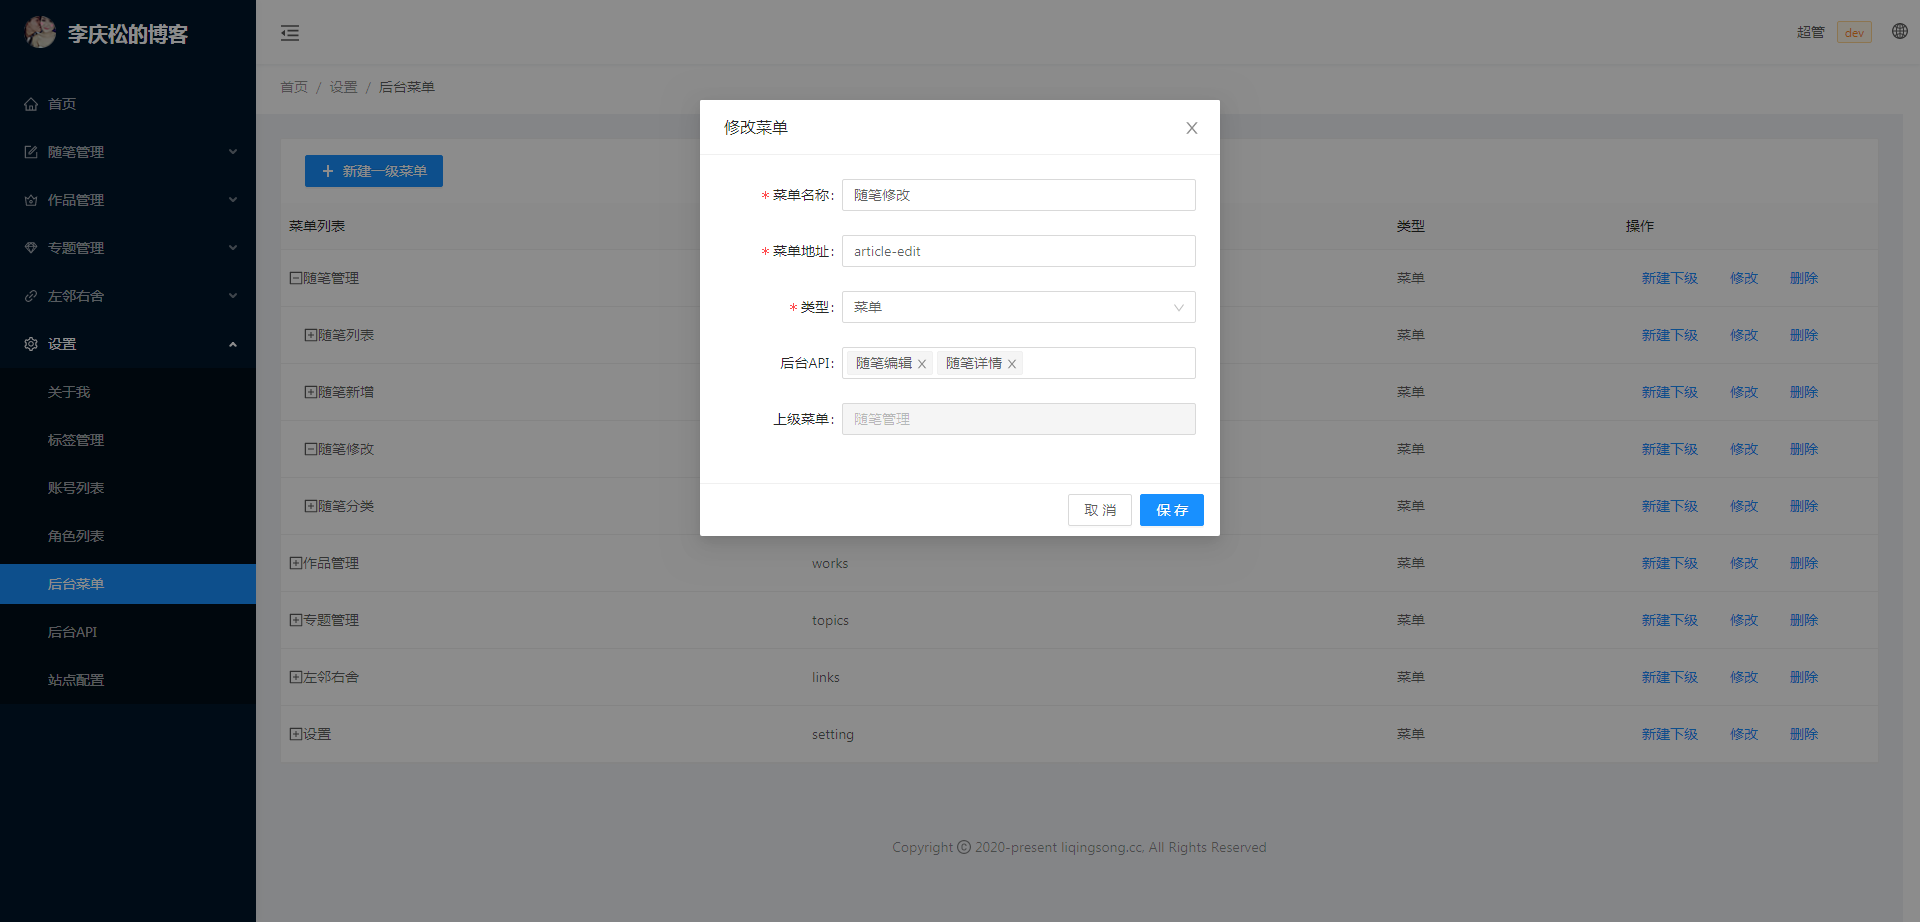Image resolution: width=1920 pixels, height=922 pixels.
Task: Click the 超管 user name in header
Action: (1810, 33)
